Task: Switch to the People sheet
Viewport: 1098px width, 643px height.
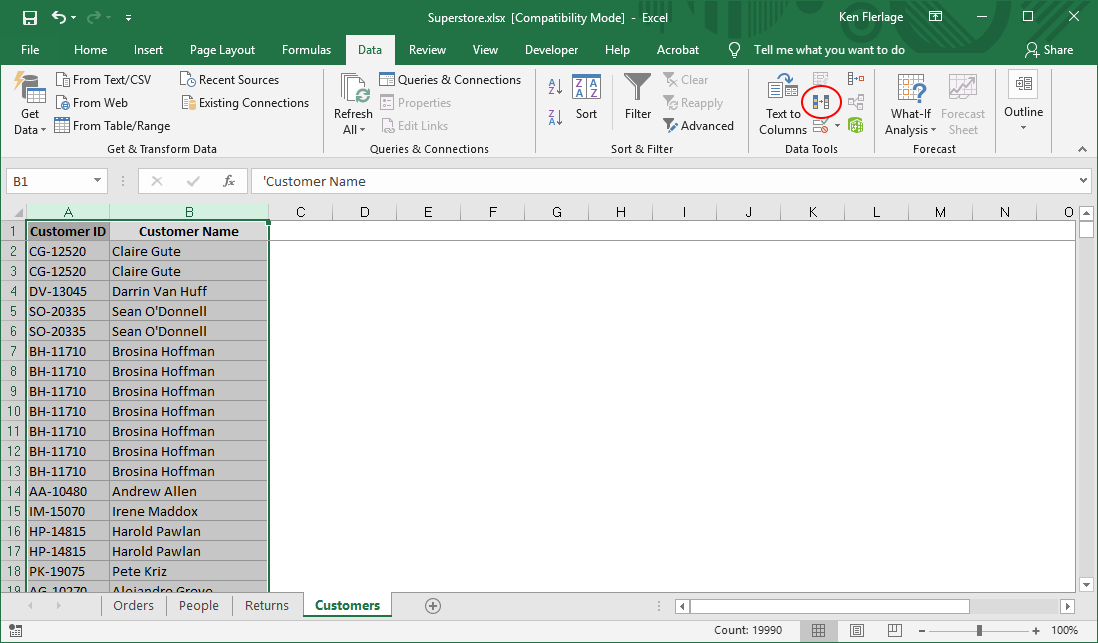Action: point(199,606)
